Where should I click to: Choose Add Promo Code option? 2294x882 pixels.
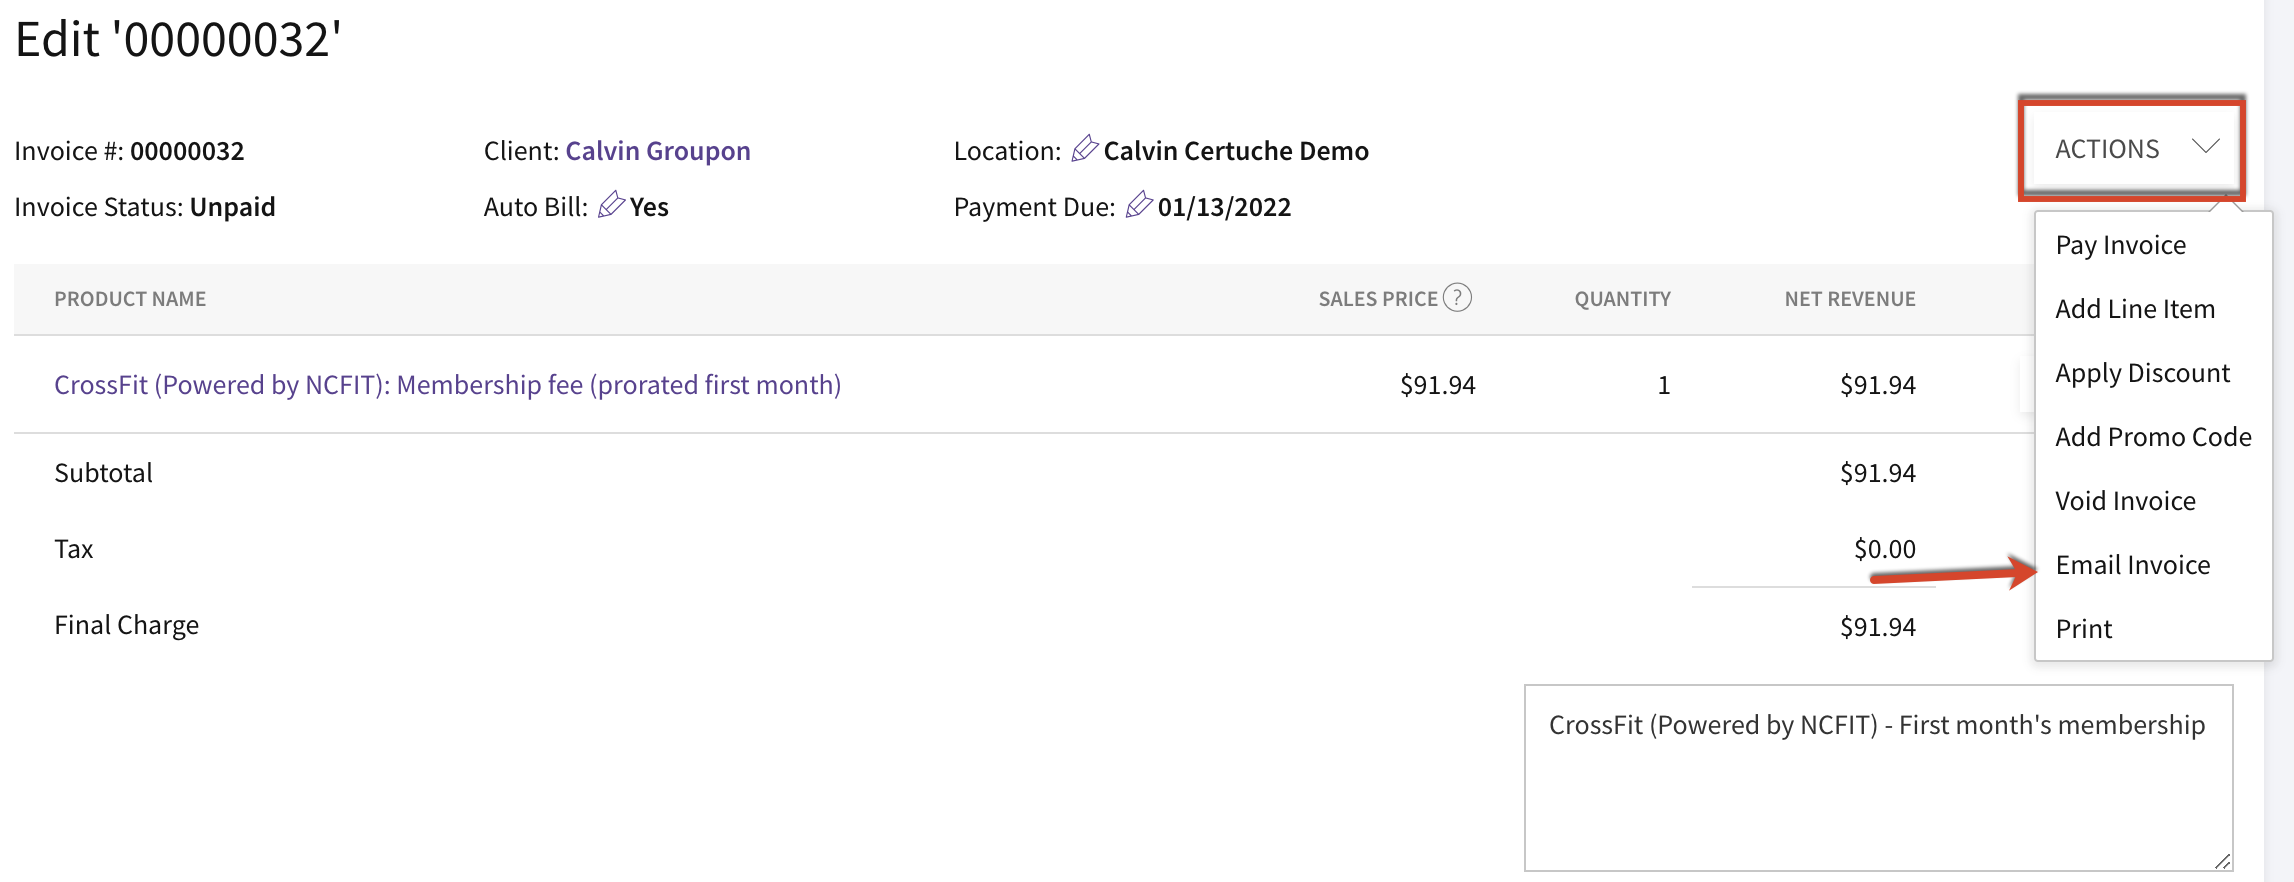(2153, 437)
